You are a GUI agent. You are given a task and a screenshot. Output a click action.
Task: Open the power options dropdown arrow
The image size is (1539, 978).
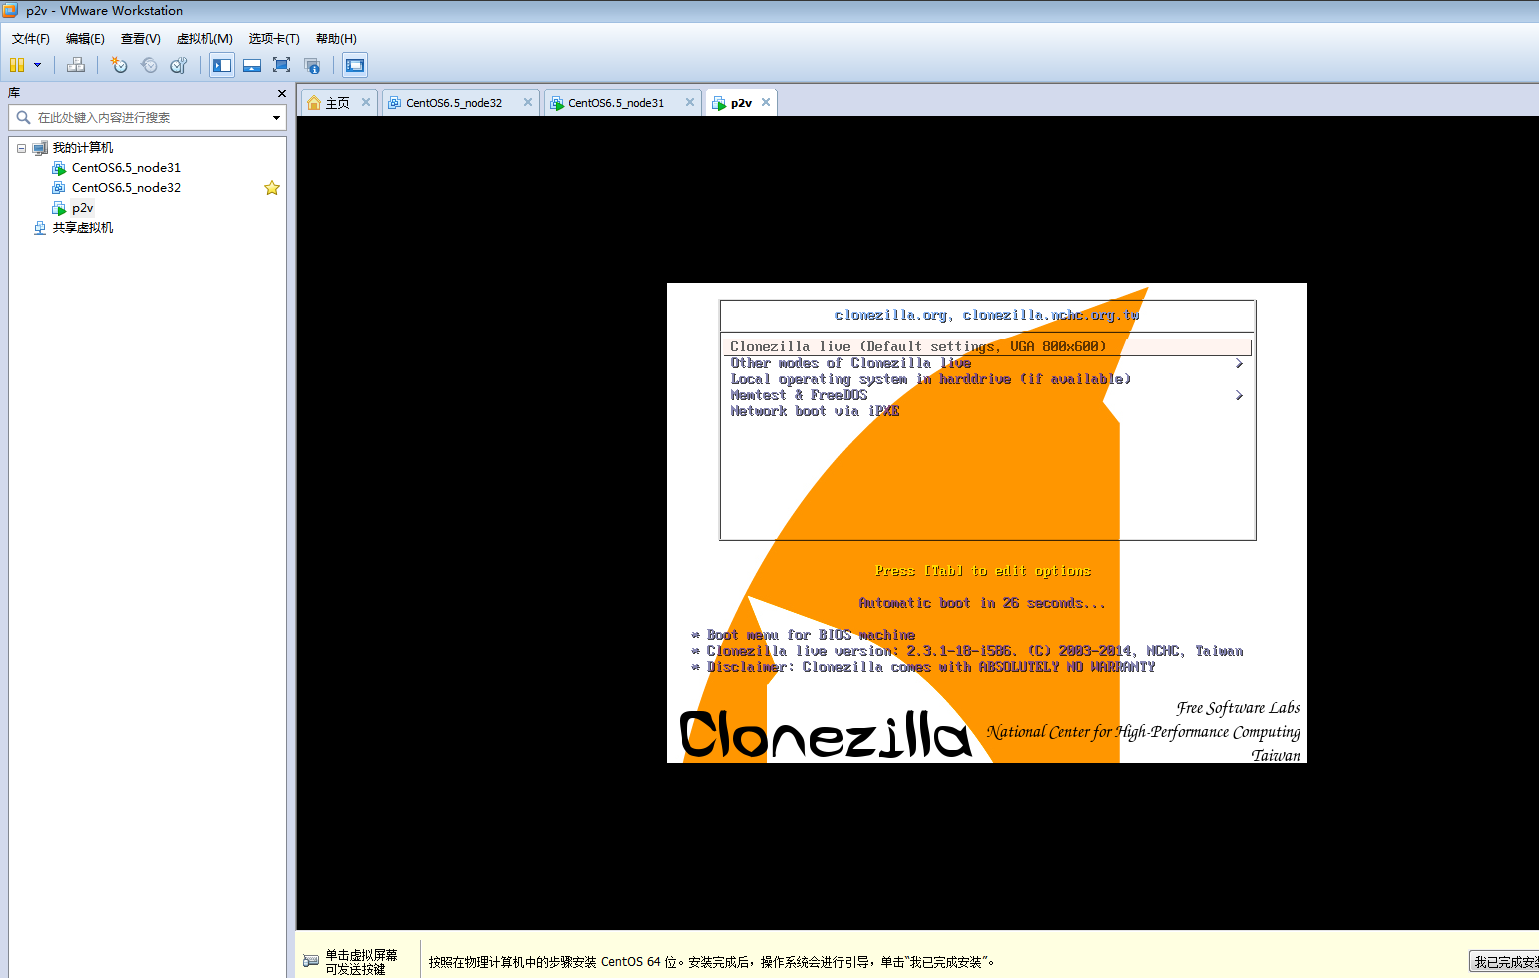38,65
